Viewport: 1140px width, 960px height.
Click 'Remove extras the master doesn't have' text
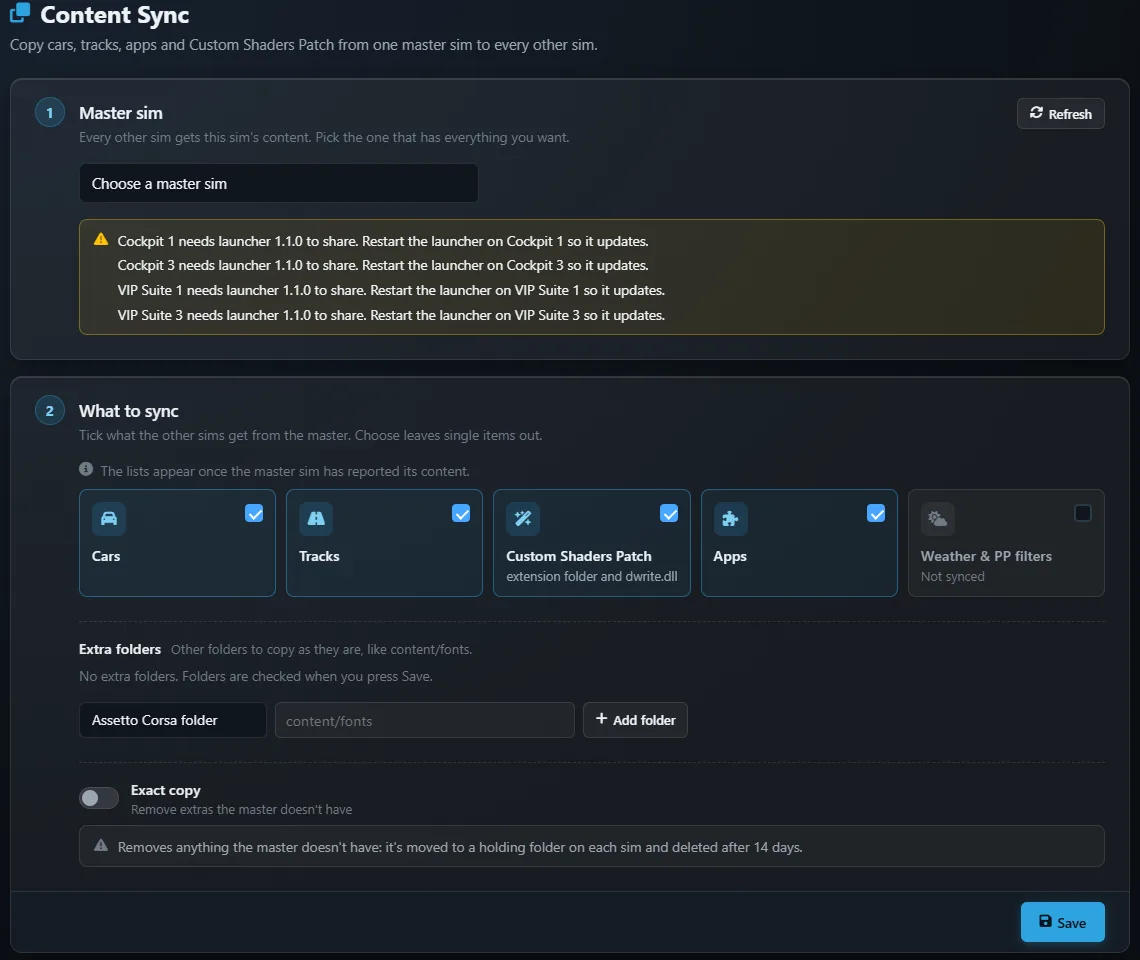click(241, 809)
